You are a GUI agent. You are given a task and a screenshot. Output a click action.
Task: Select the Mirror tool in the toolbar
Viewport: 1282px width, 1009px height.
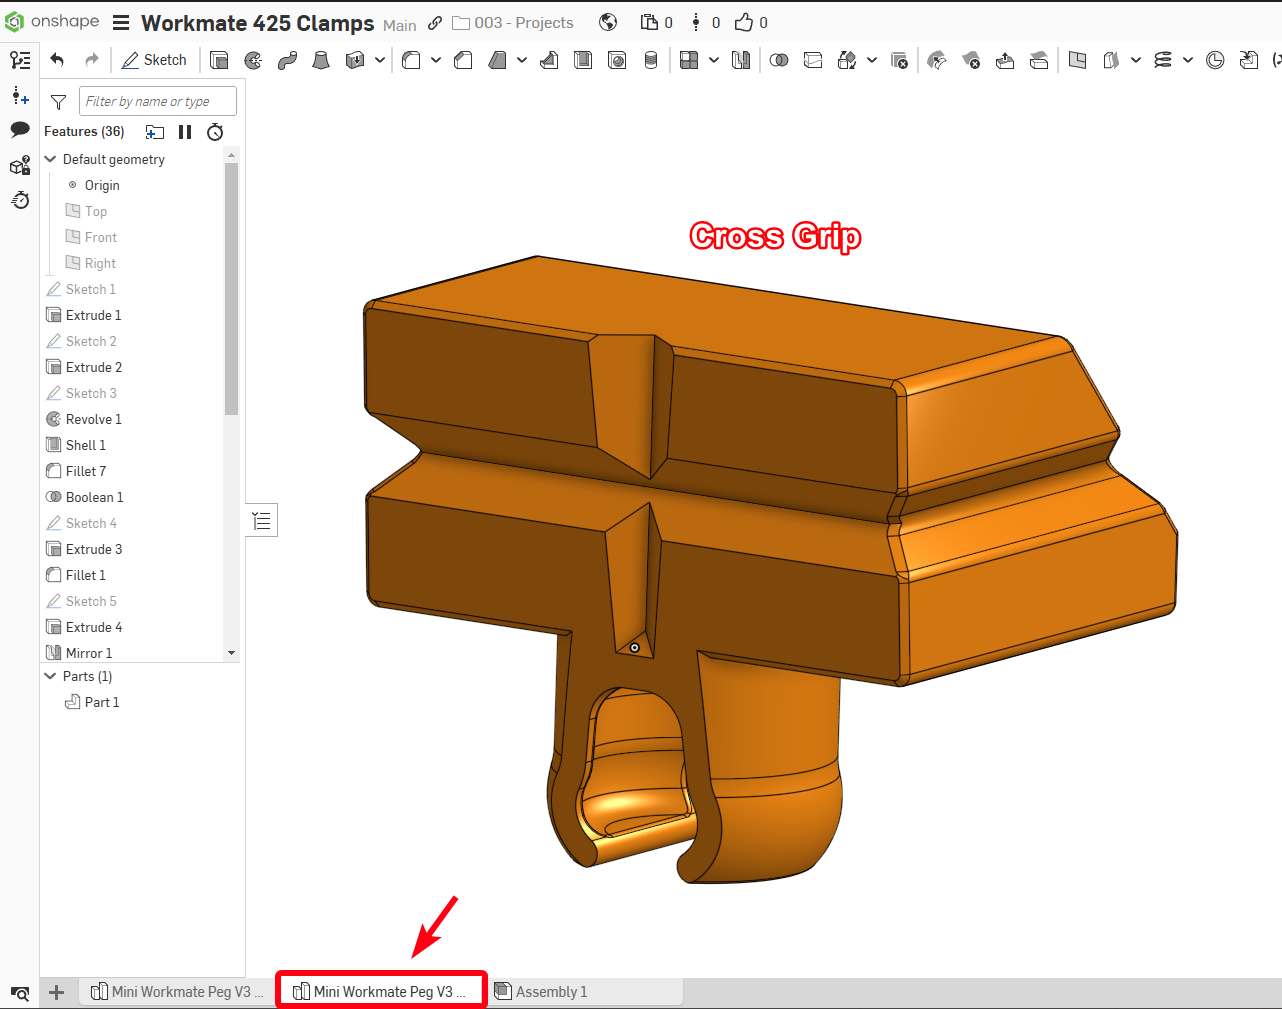(741, 60)
